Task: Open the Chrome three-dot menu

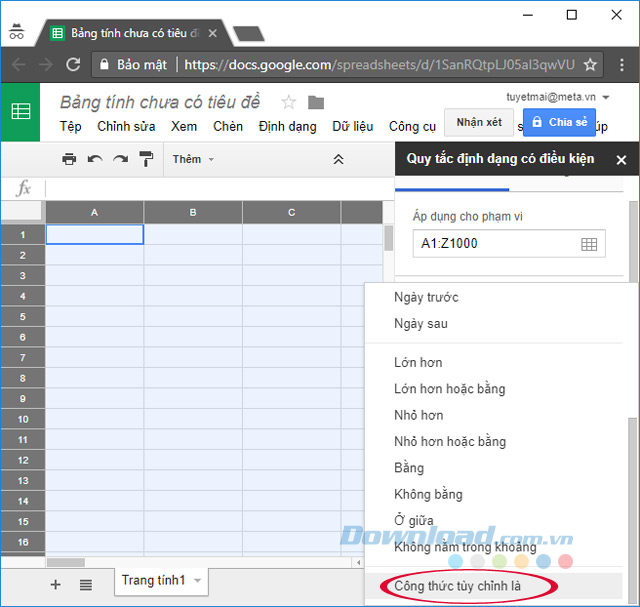Action: point(622,64)
